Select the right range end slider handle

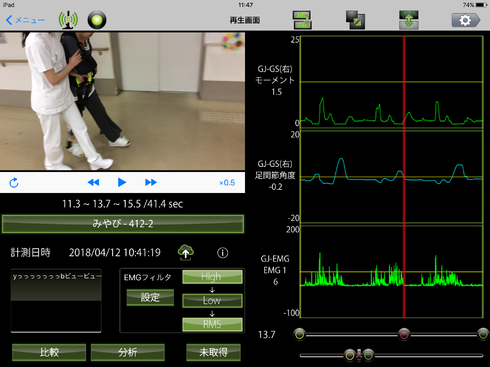tap(483, 334)
